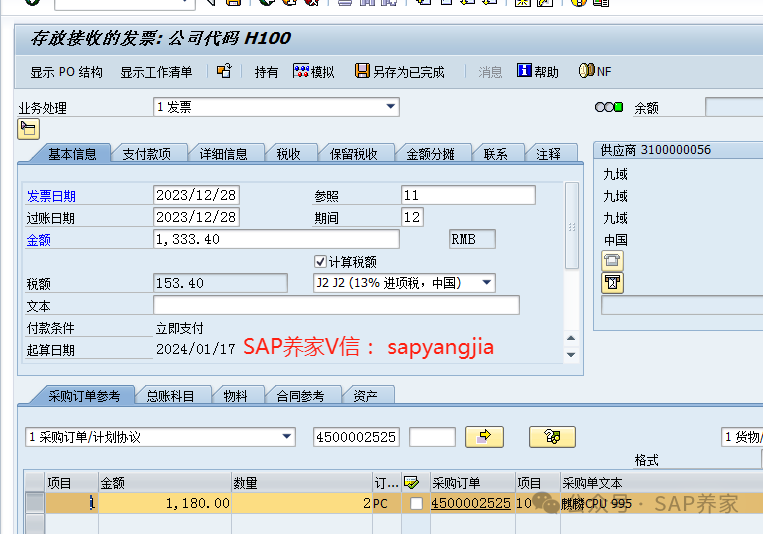Click the balance traffic light indicator

[609, 107]
